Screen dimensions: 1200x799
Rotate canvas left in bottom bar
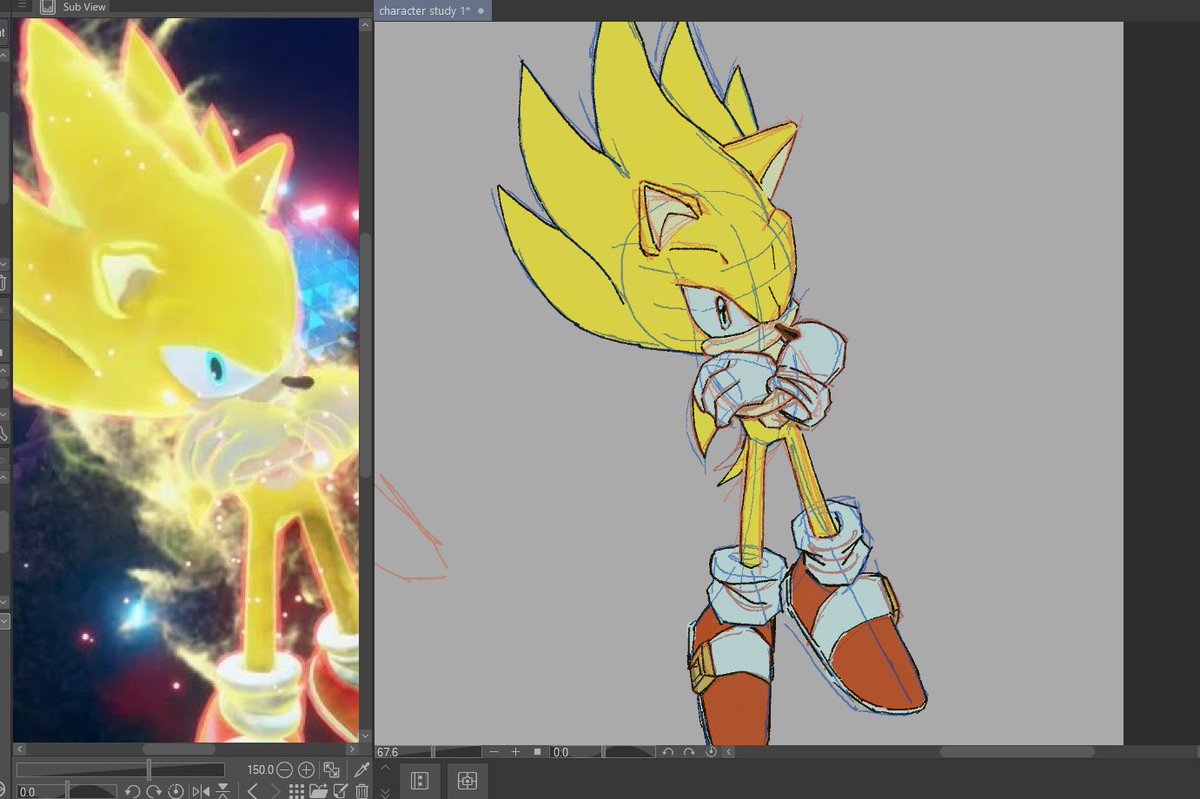click(x=668, y=752)
